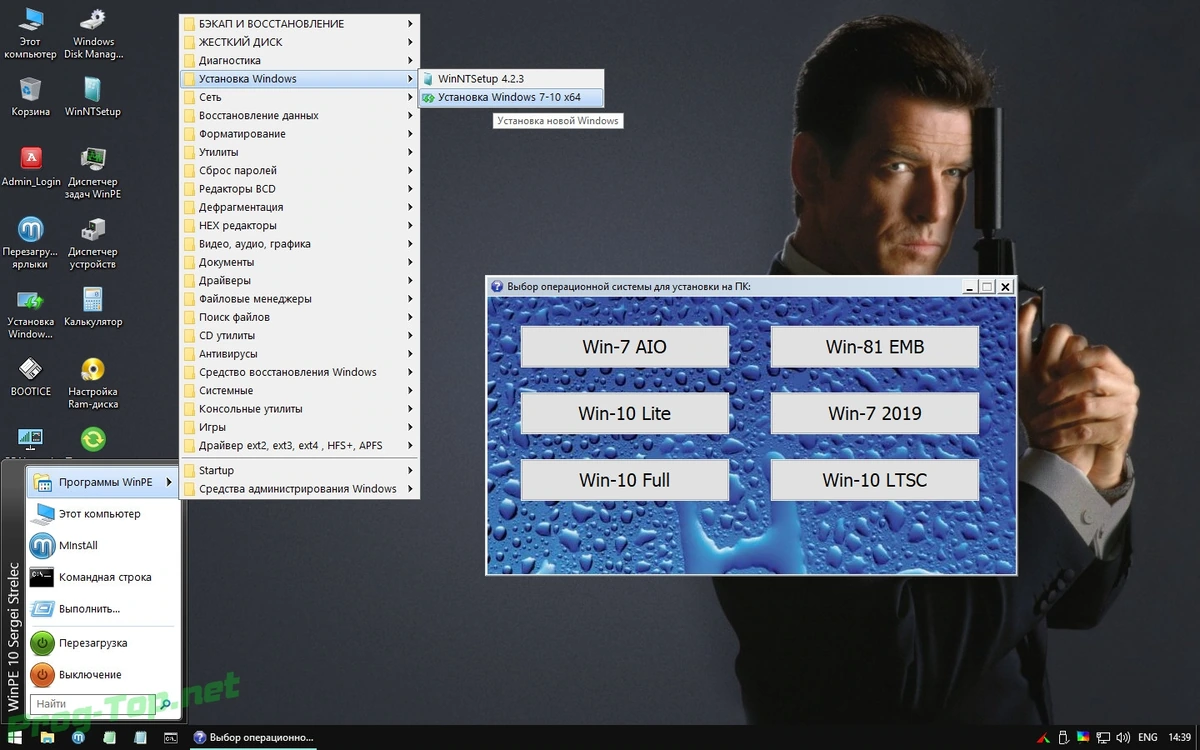The width and height of the screenshot is (1200, 750).
Task: Open Файловые менеджеры menu folder
Action: (300, 299)
